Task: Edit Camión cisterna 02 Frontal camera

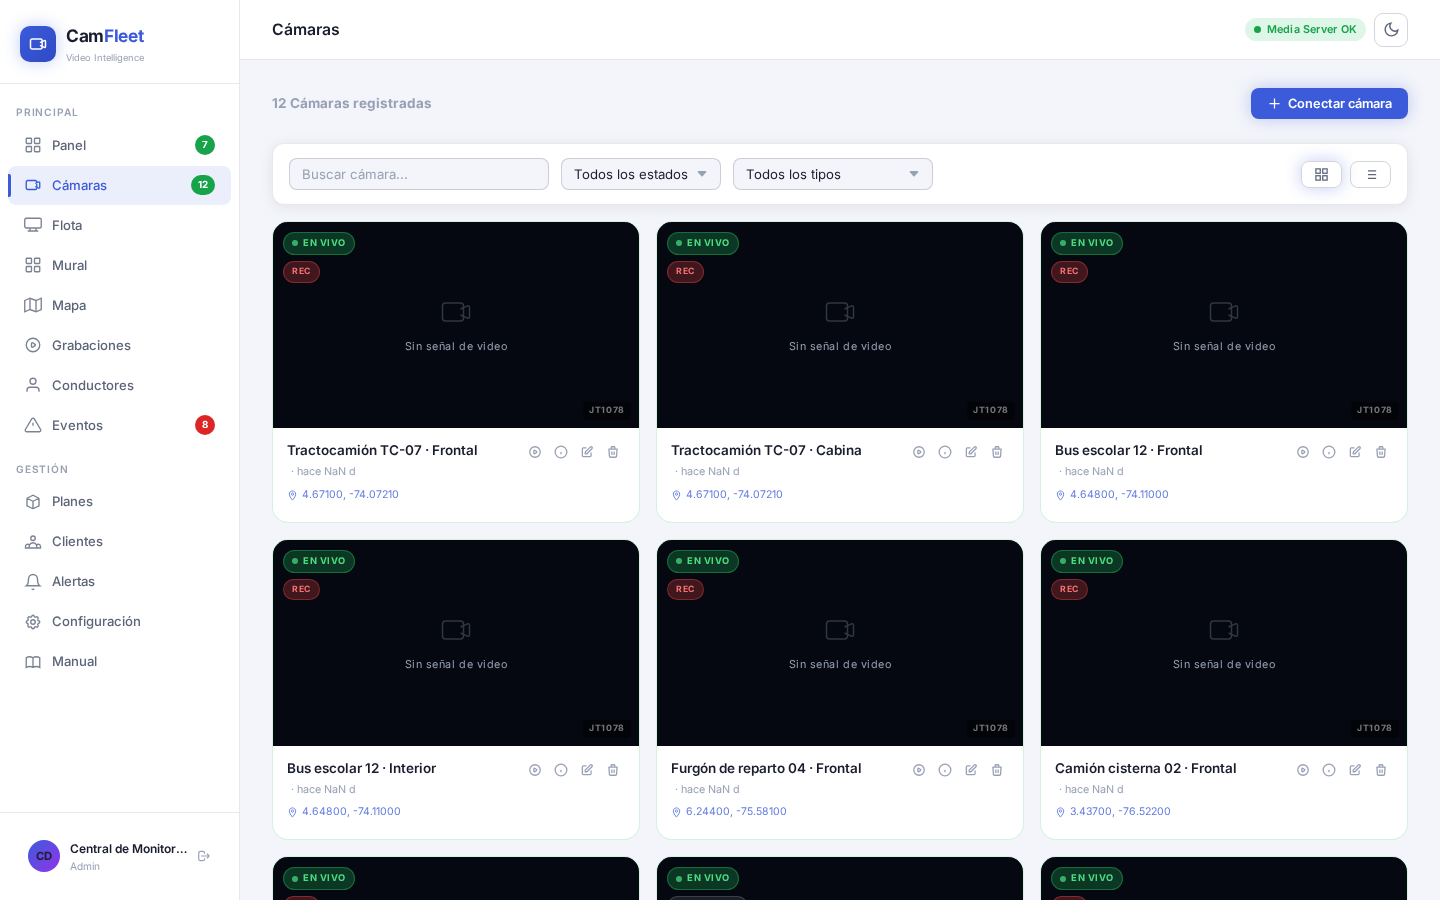Action: [1355, 770]
